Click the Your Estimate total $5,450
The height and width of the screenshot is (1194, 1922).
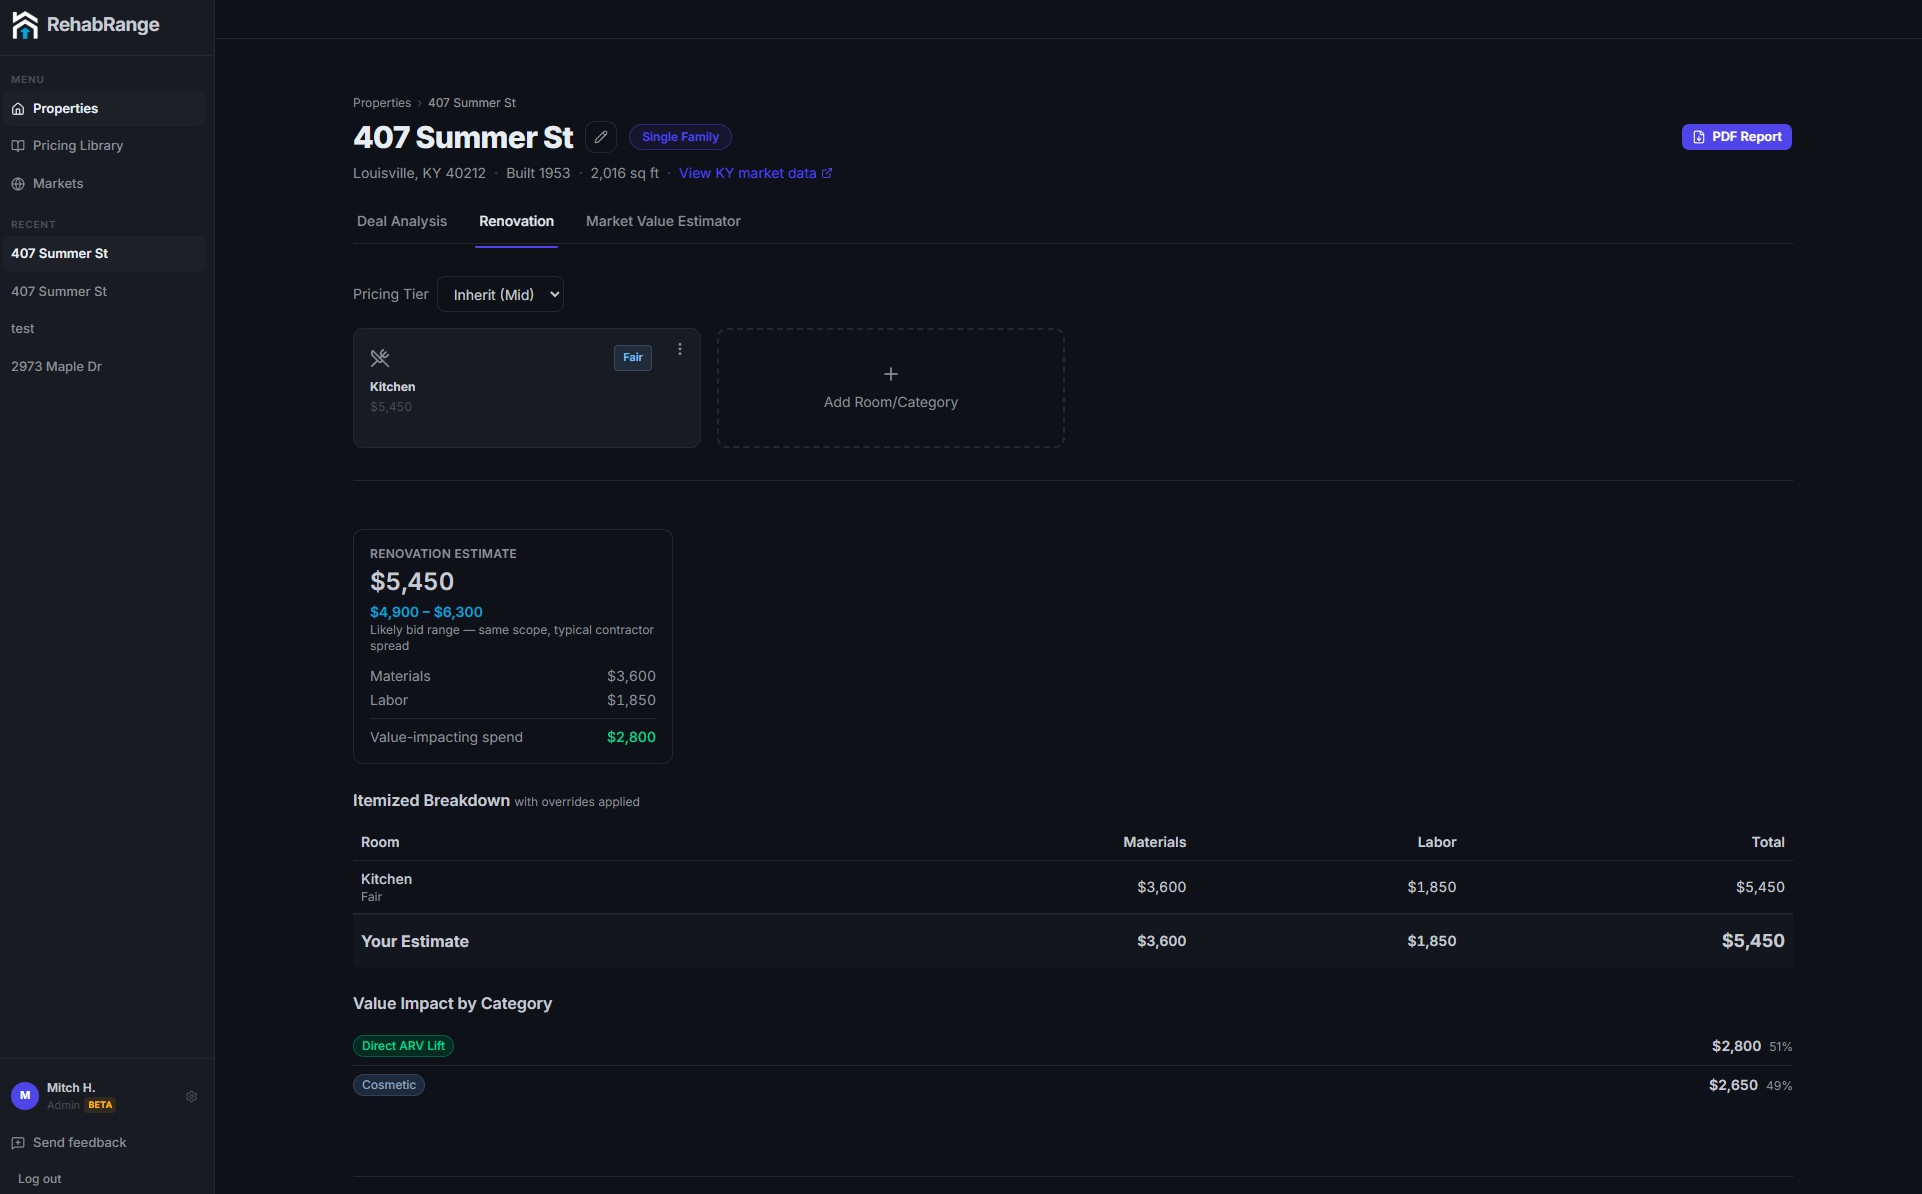(x=1753, y=941)
